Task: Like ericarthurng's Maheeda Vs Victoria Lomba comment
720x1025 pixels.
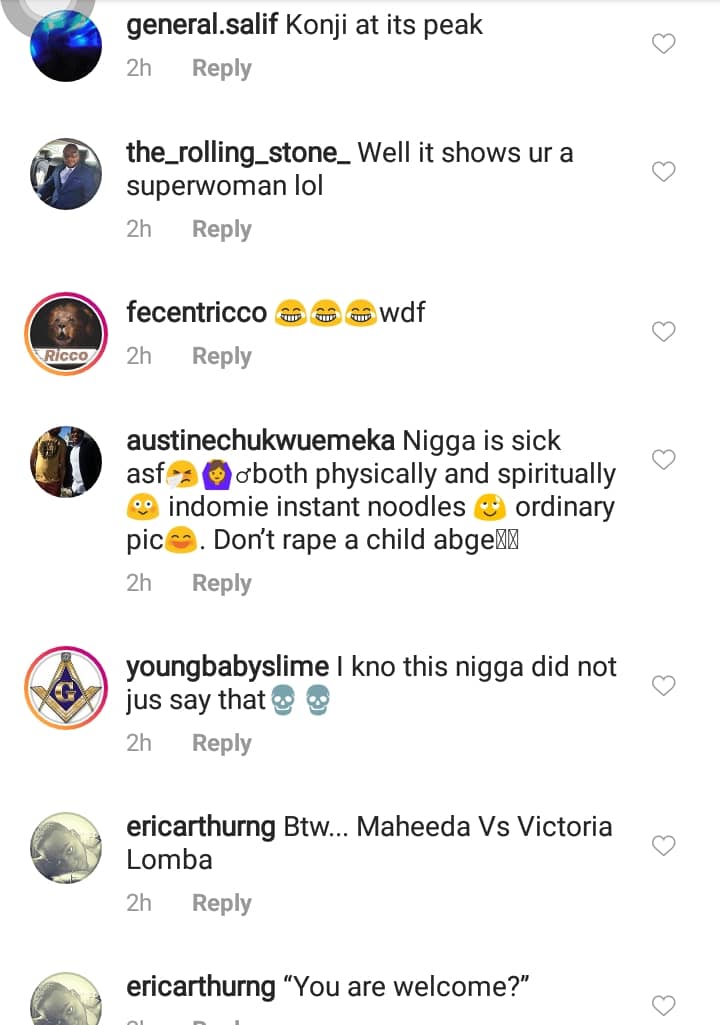Action: point(664,846)
